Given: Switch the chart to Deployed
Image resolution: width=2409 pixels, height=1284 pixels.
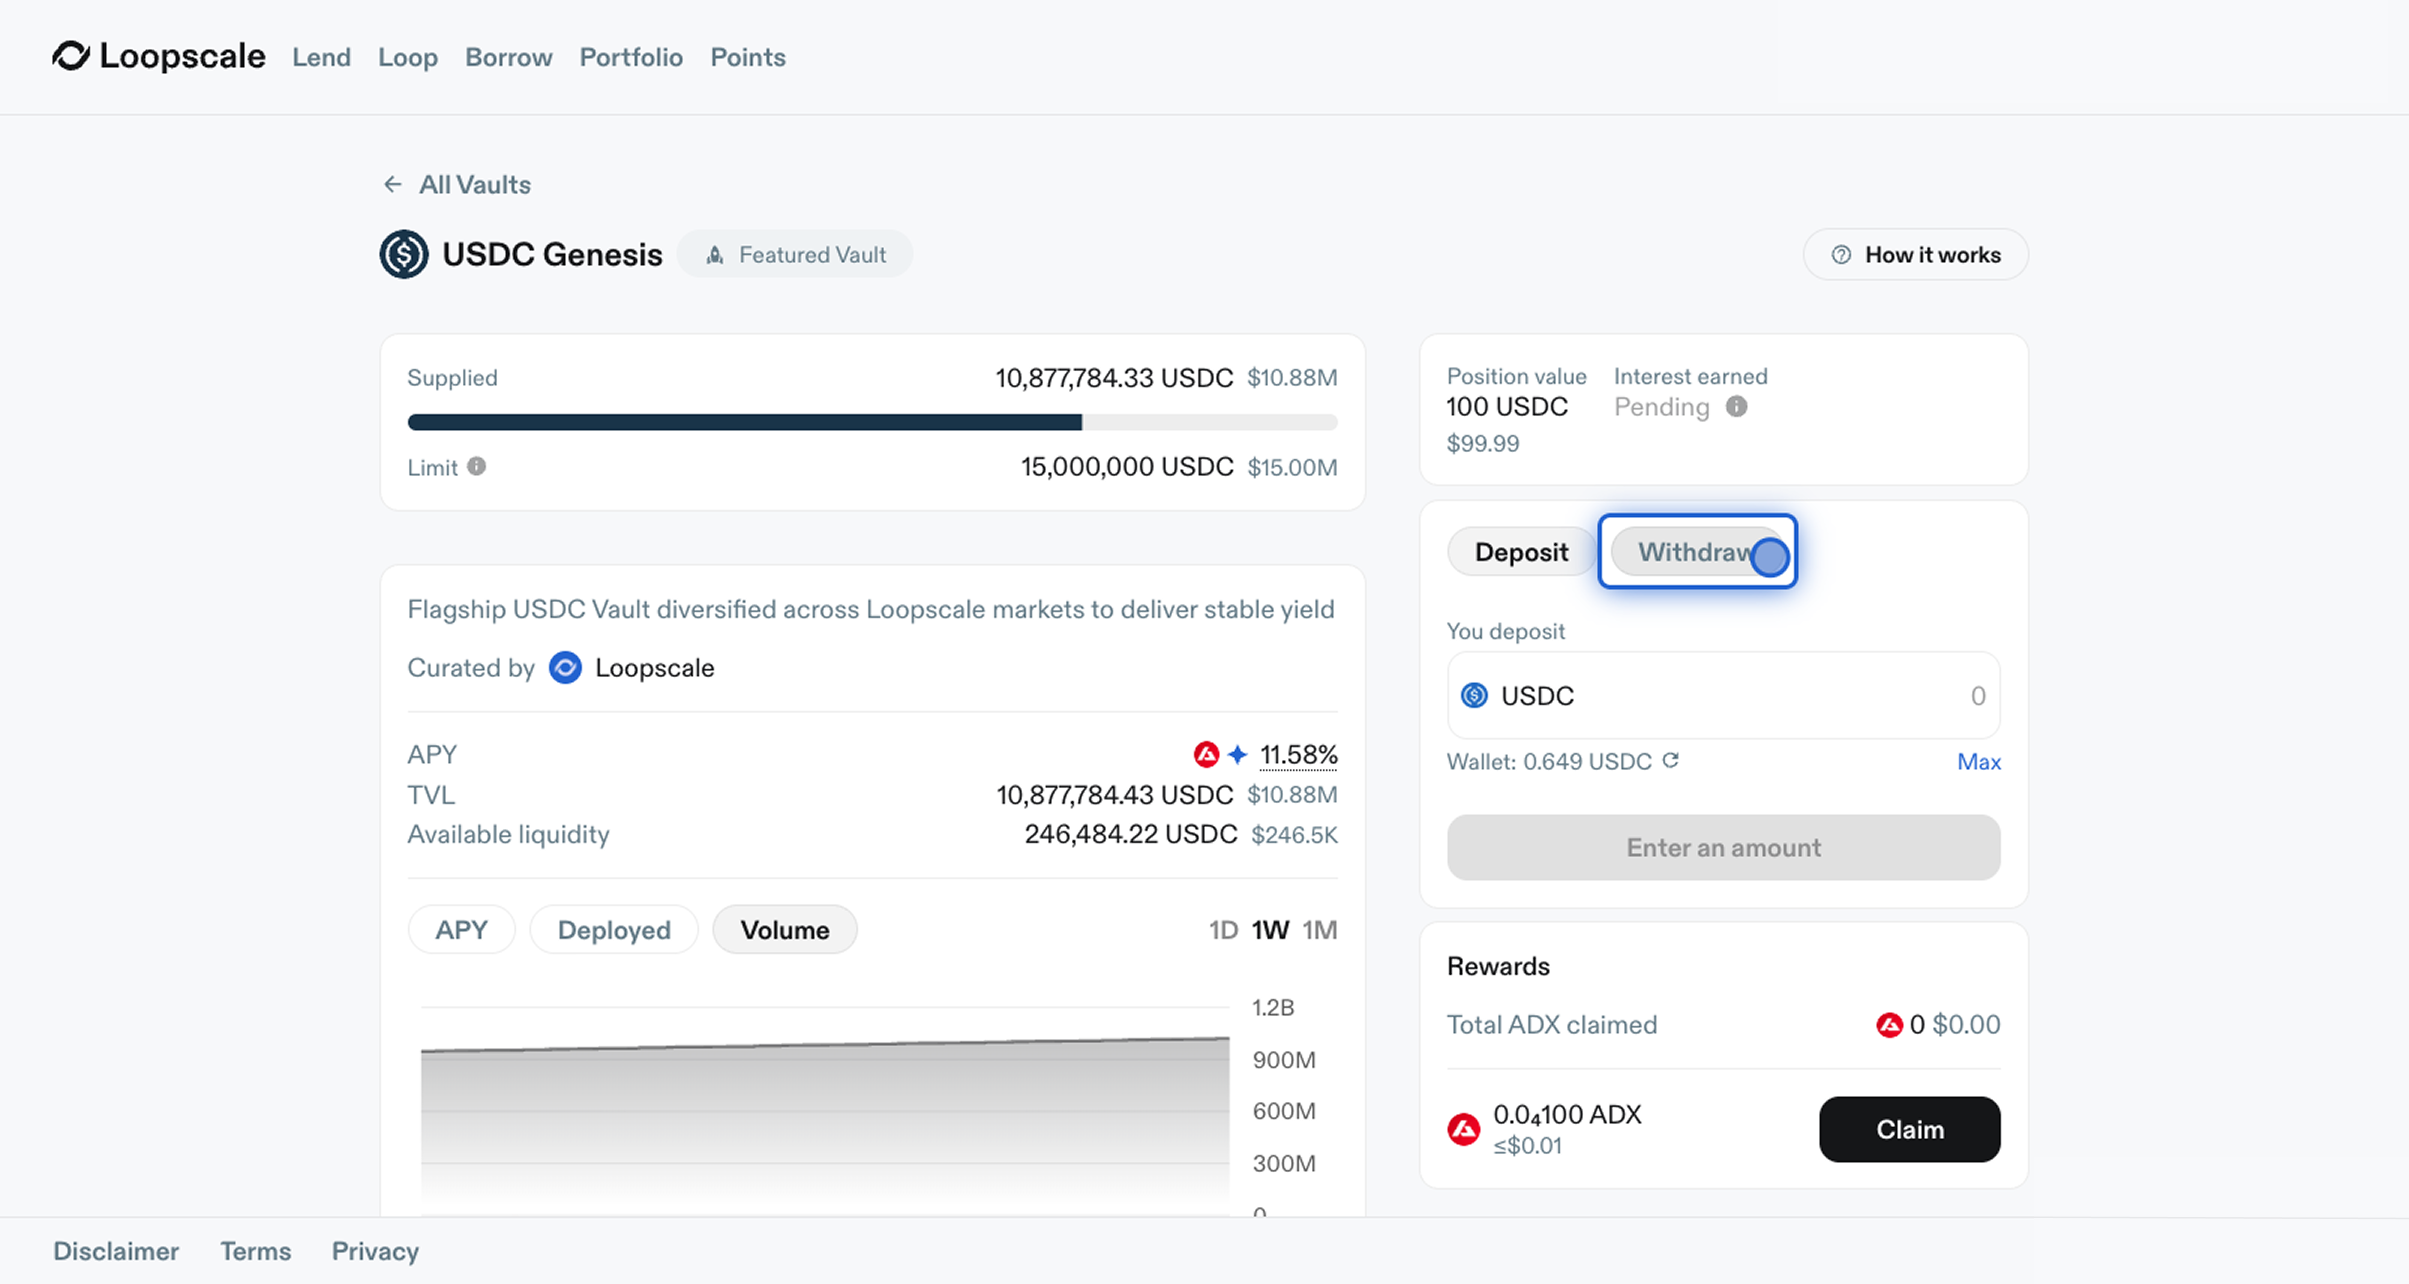Looking at the screenshot, I should pyautogui.click(x=614, y=930).
